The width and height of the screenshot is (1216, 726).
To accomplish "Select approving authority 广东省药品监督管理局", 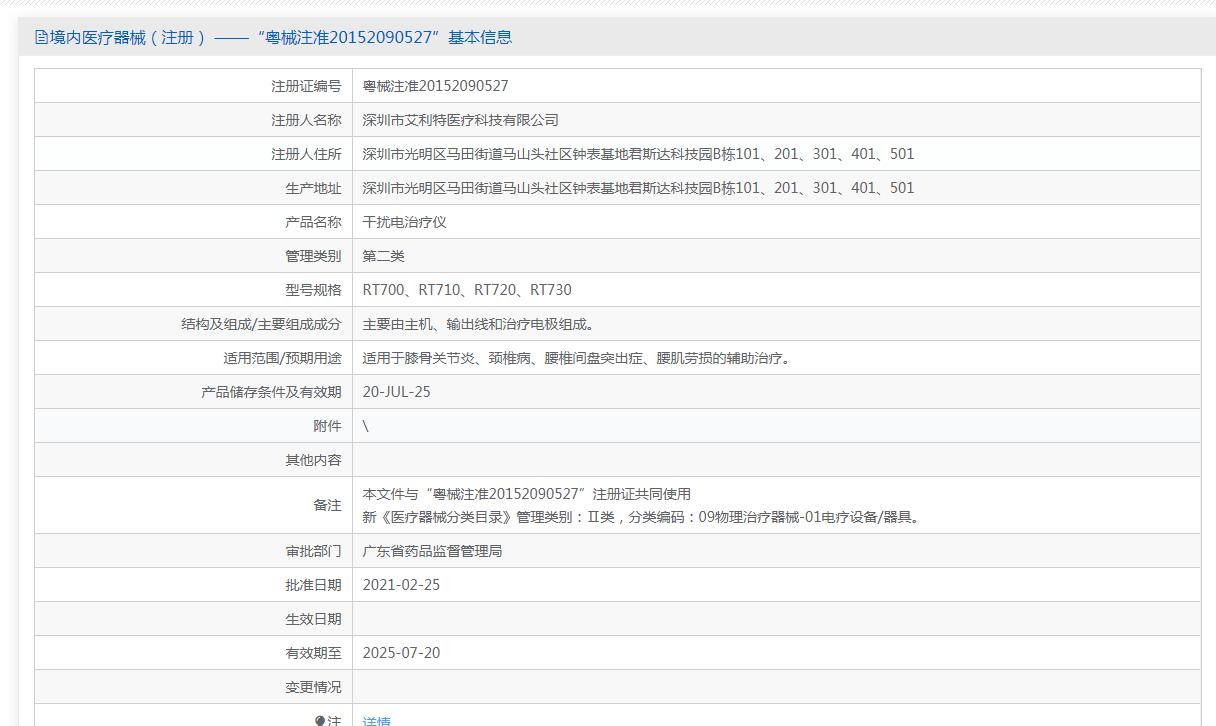I will pos(432,551).
